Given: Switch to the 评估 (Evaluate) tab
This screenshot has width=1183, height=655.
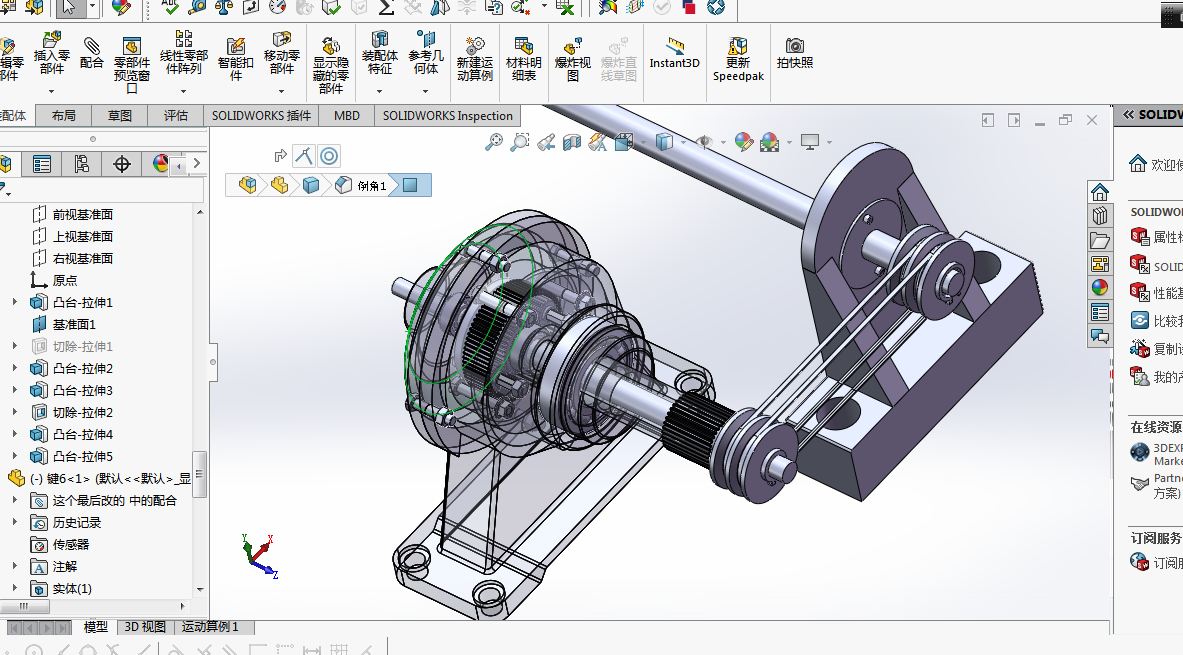Looking at the screenshot, I should click(175, 115).
